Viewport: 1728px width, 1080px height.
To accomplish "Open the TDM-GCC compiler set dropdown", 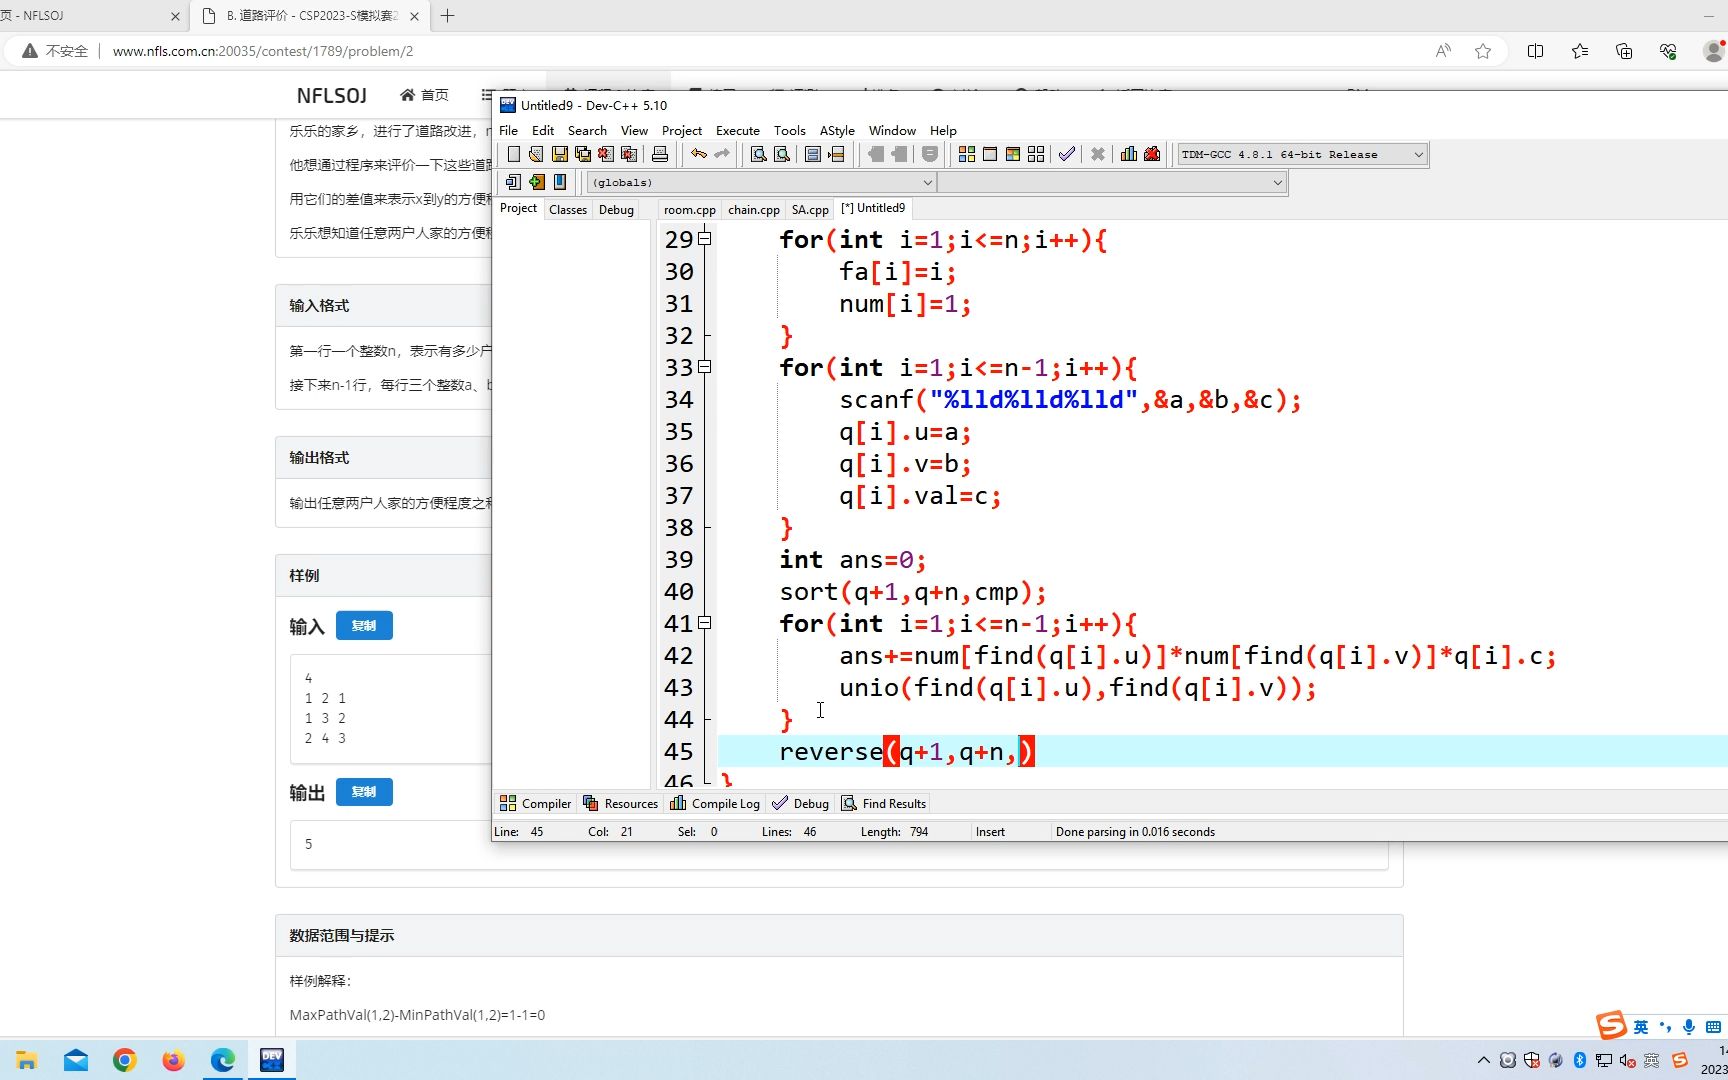I will [1302, 154].
